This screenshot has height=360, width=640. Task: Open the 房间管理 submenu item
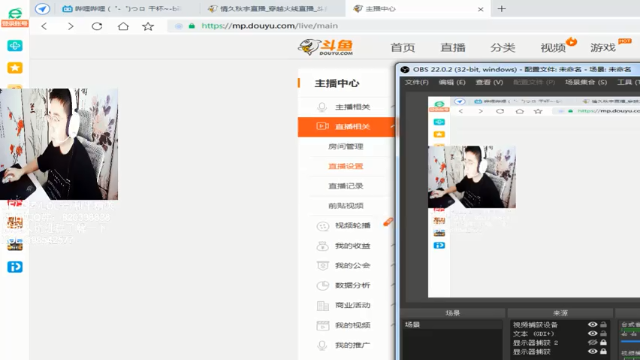click(x=346, y=147)
